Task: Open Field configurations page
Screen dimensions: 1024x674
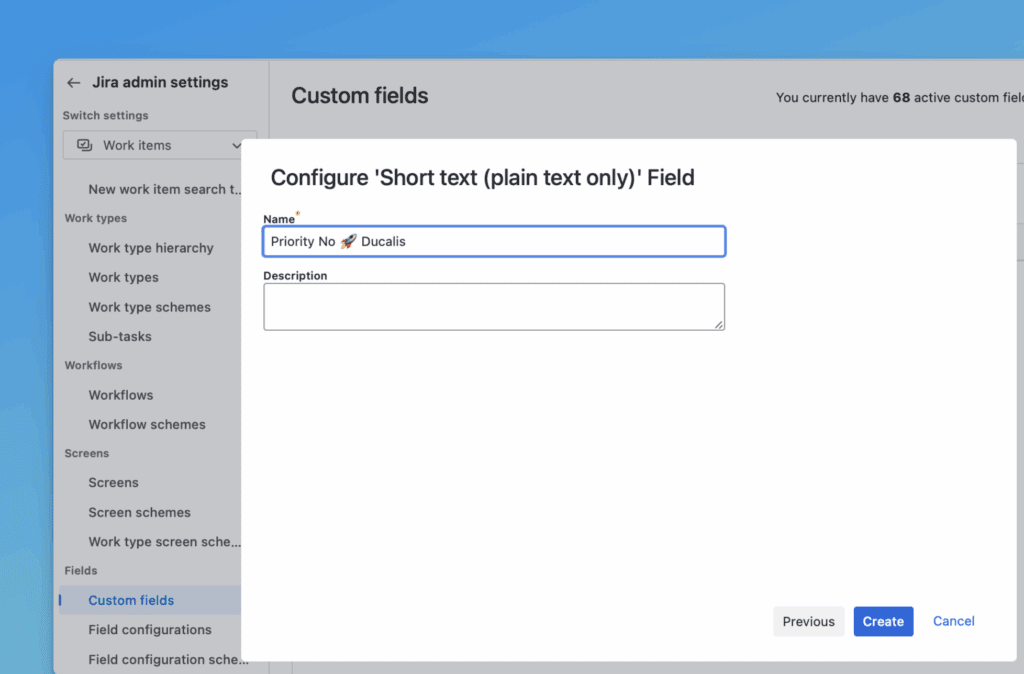Action: (x=150, y=629)
